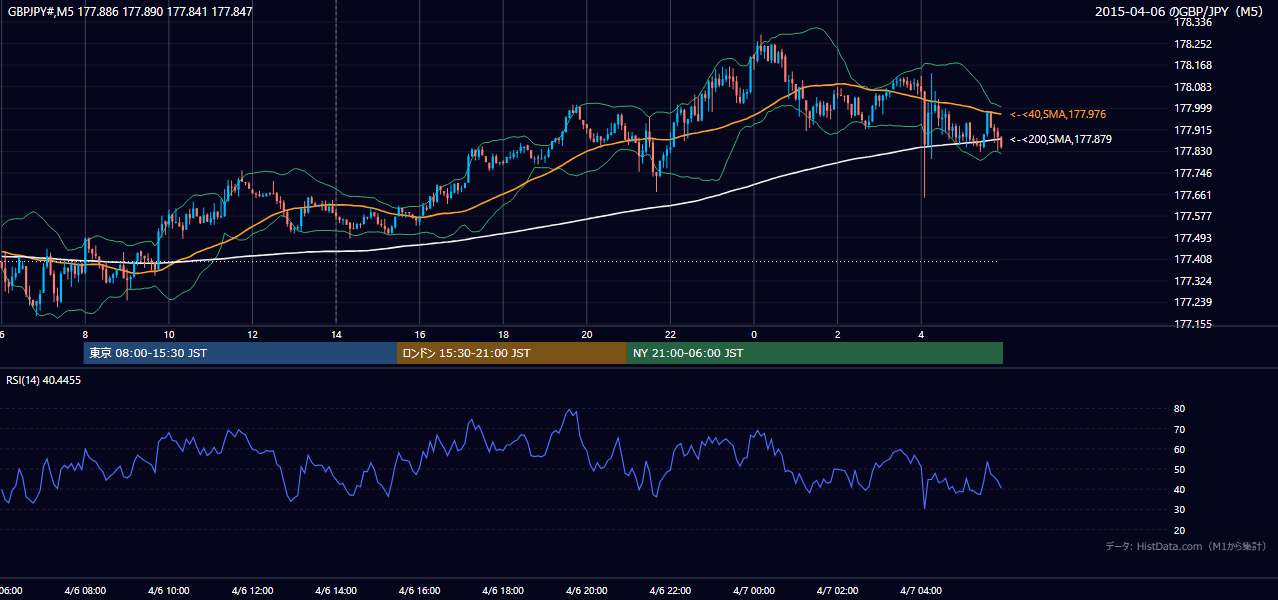Click the 4/7 00:00 timeline label
Screen dimensions: 1278x600
754,591
